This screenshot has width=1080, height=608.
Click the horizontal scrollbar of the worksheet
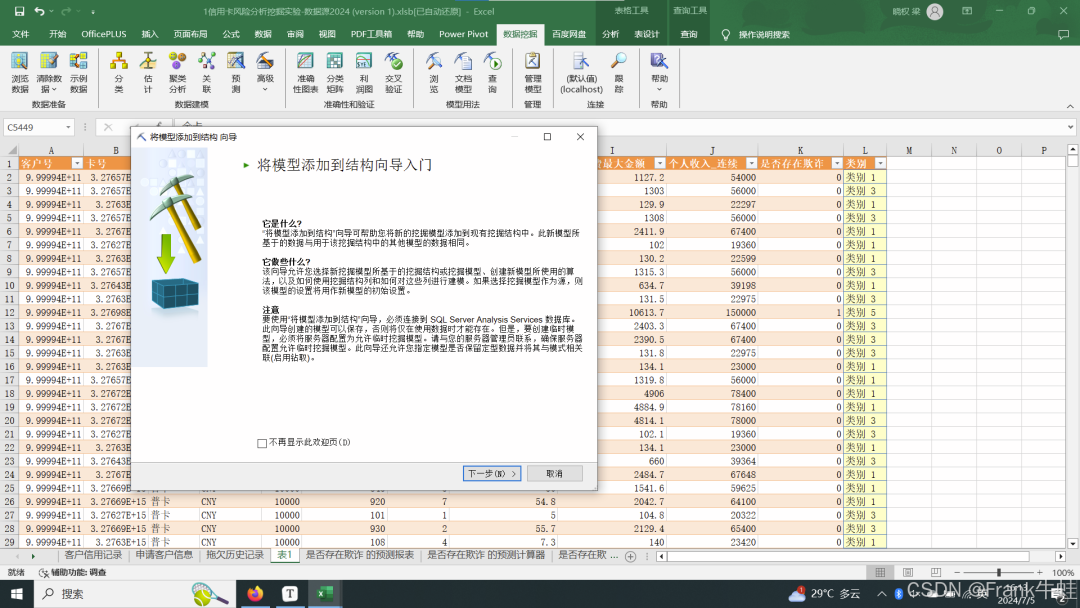click(x=848, y=556)
